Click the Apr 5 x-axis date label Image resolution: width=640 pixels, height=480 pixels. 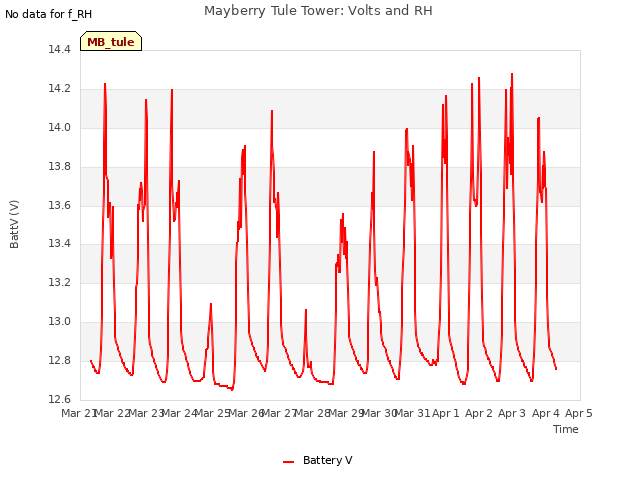[579, 413]
